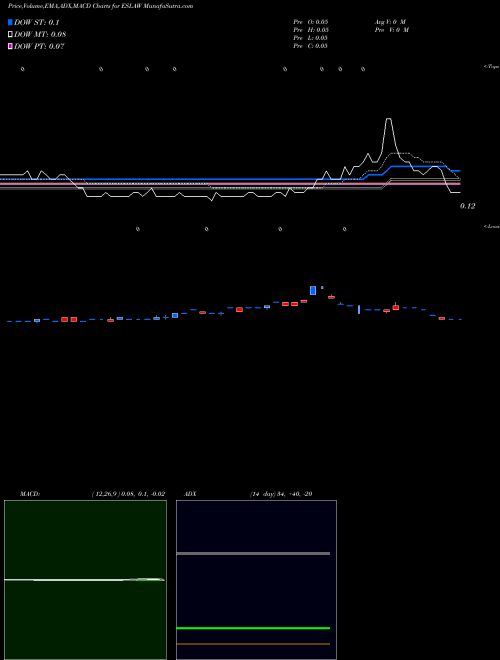Click the '<Tops' marker at upper right edge

(x=492, y=67)
